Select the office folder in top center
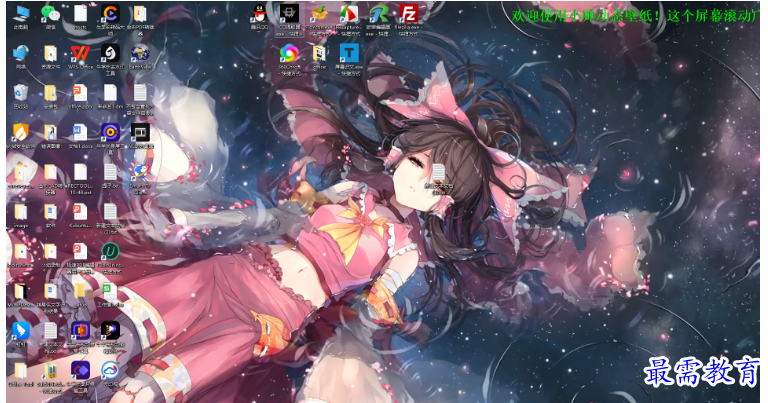Screen dimensions: 768x403 [x=319, y=53]
